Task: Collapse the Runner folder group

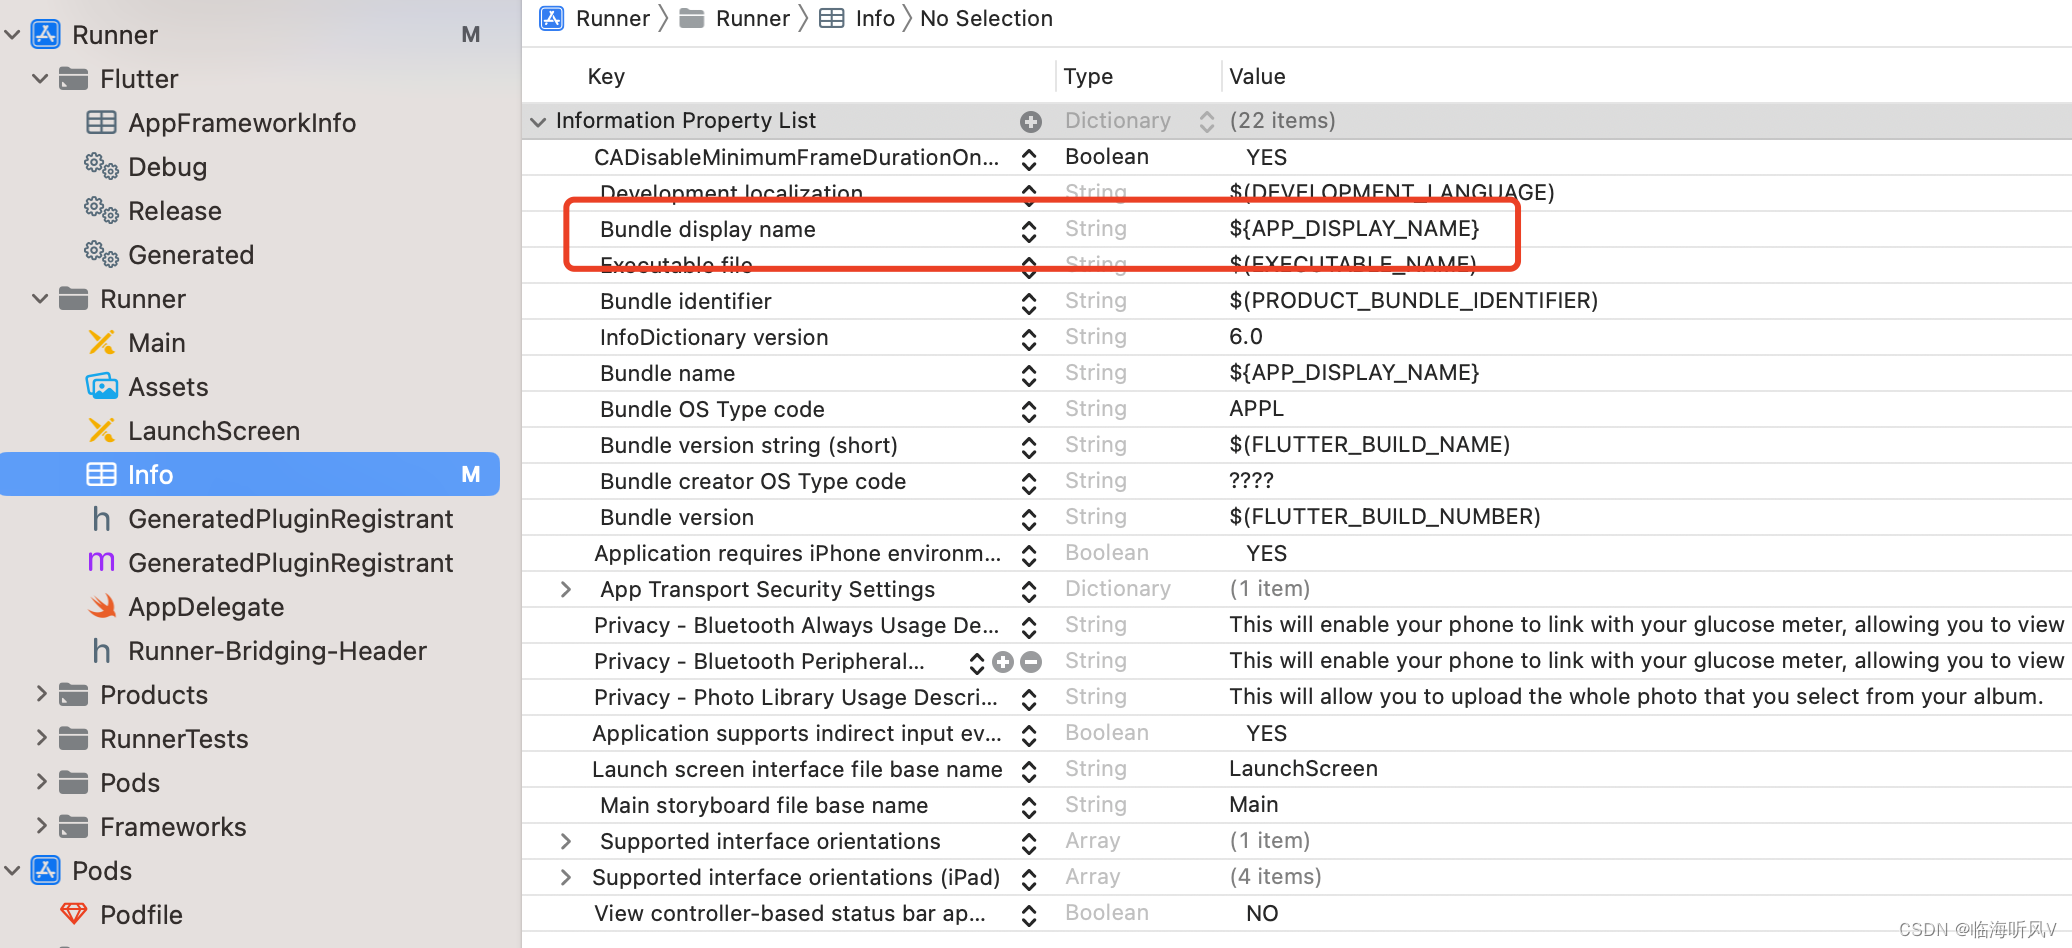Action: pyautogui.click(x=41, y=299)
